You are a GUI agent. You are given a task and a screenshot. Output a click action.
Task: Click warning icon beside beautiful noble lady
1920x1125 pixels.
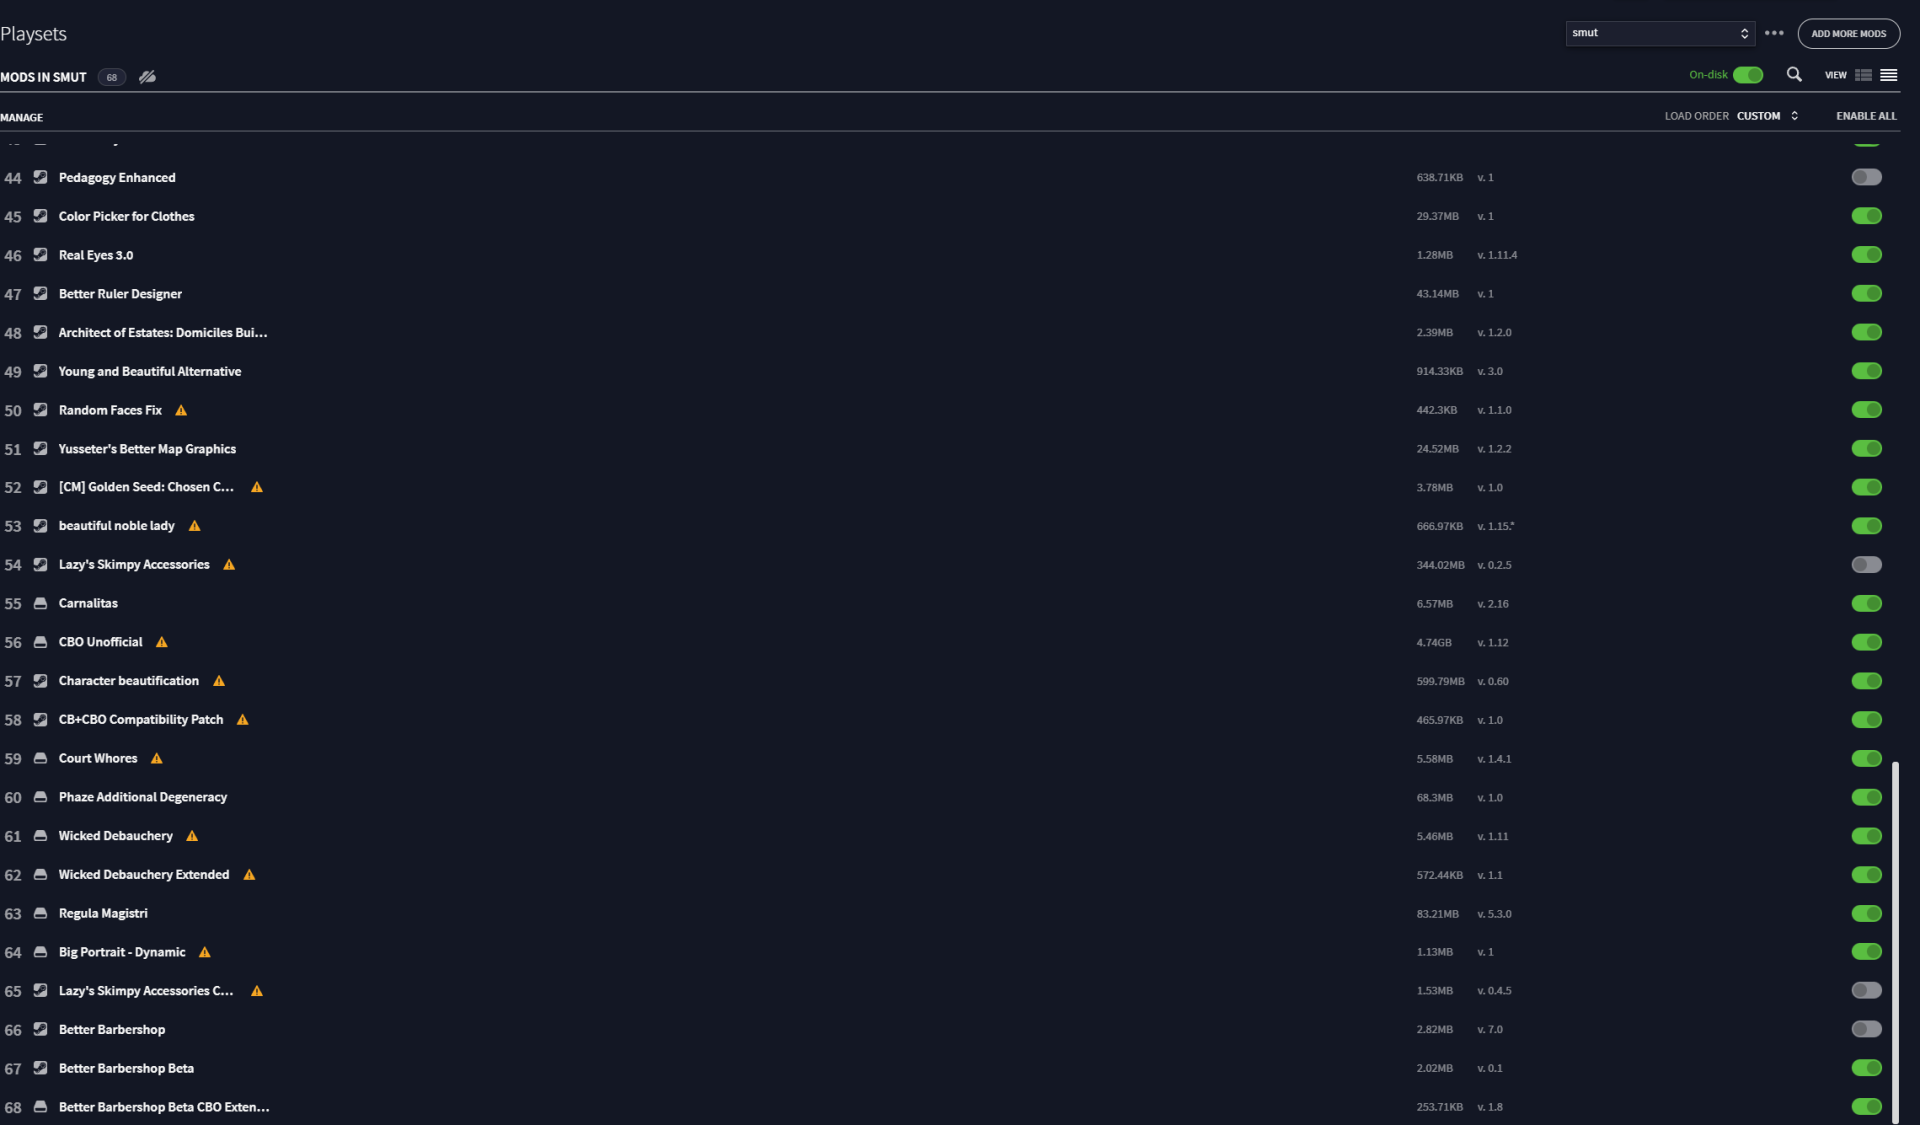tap(195, 526)
